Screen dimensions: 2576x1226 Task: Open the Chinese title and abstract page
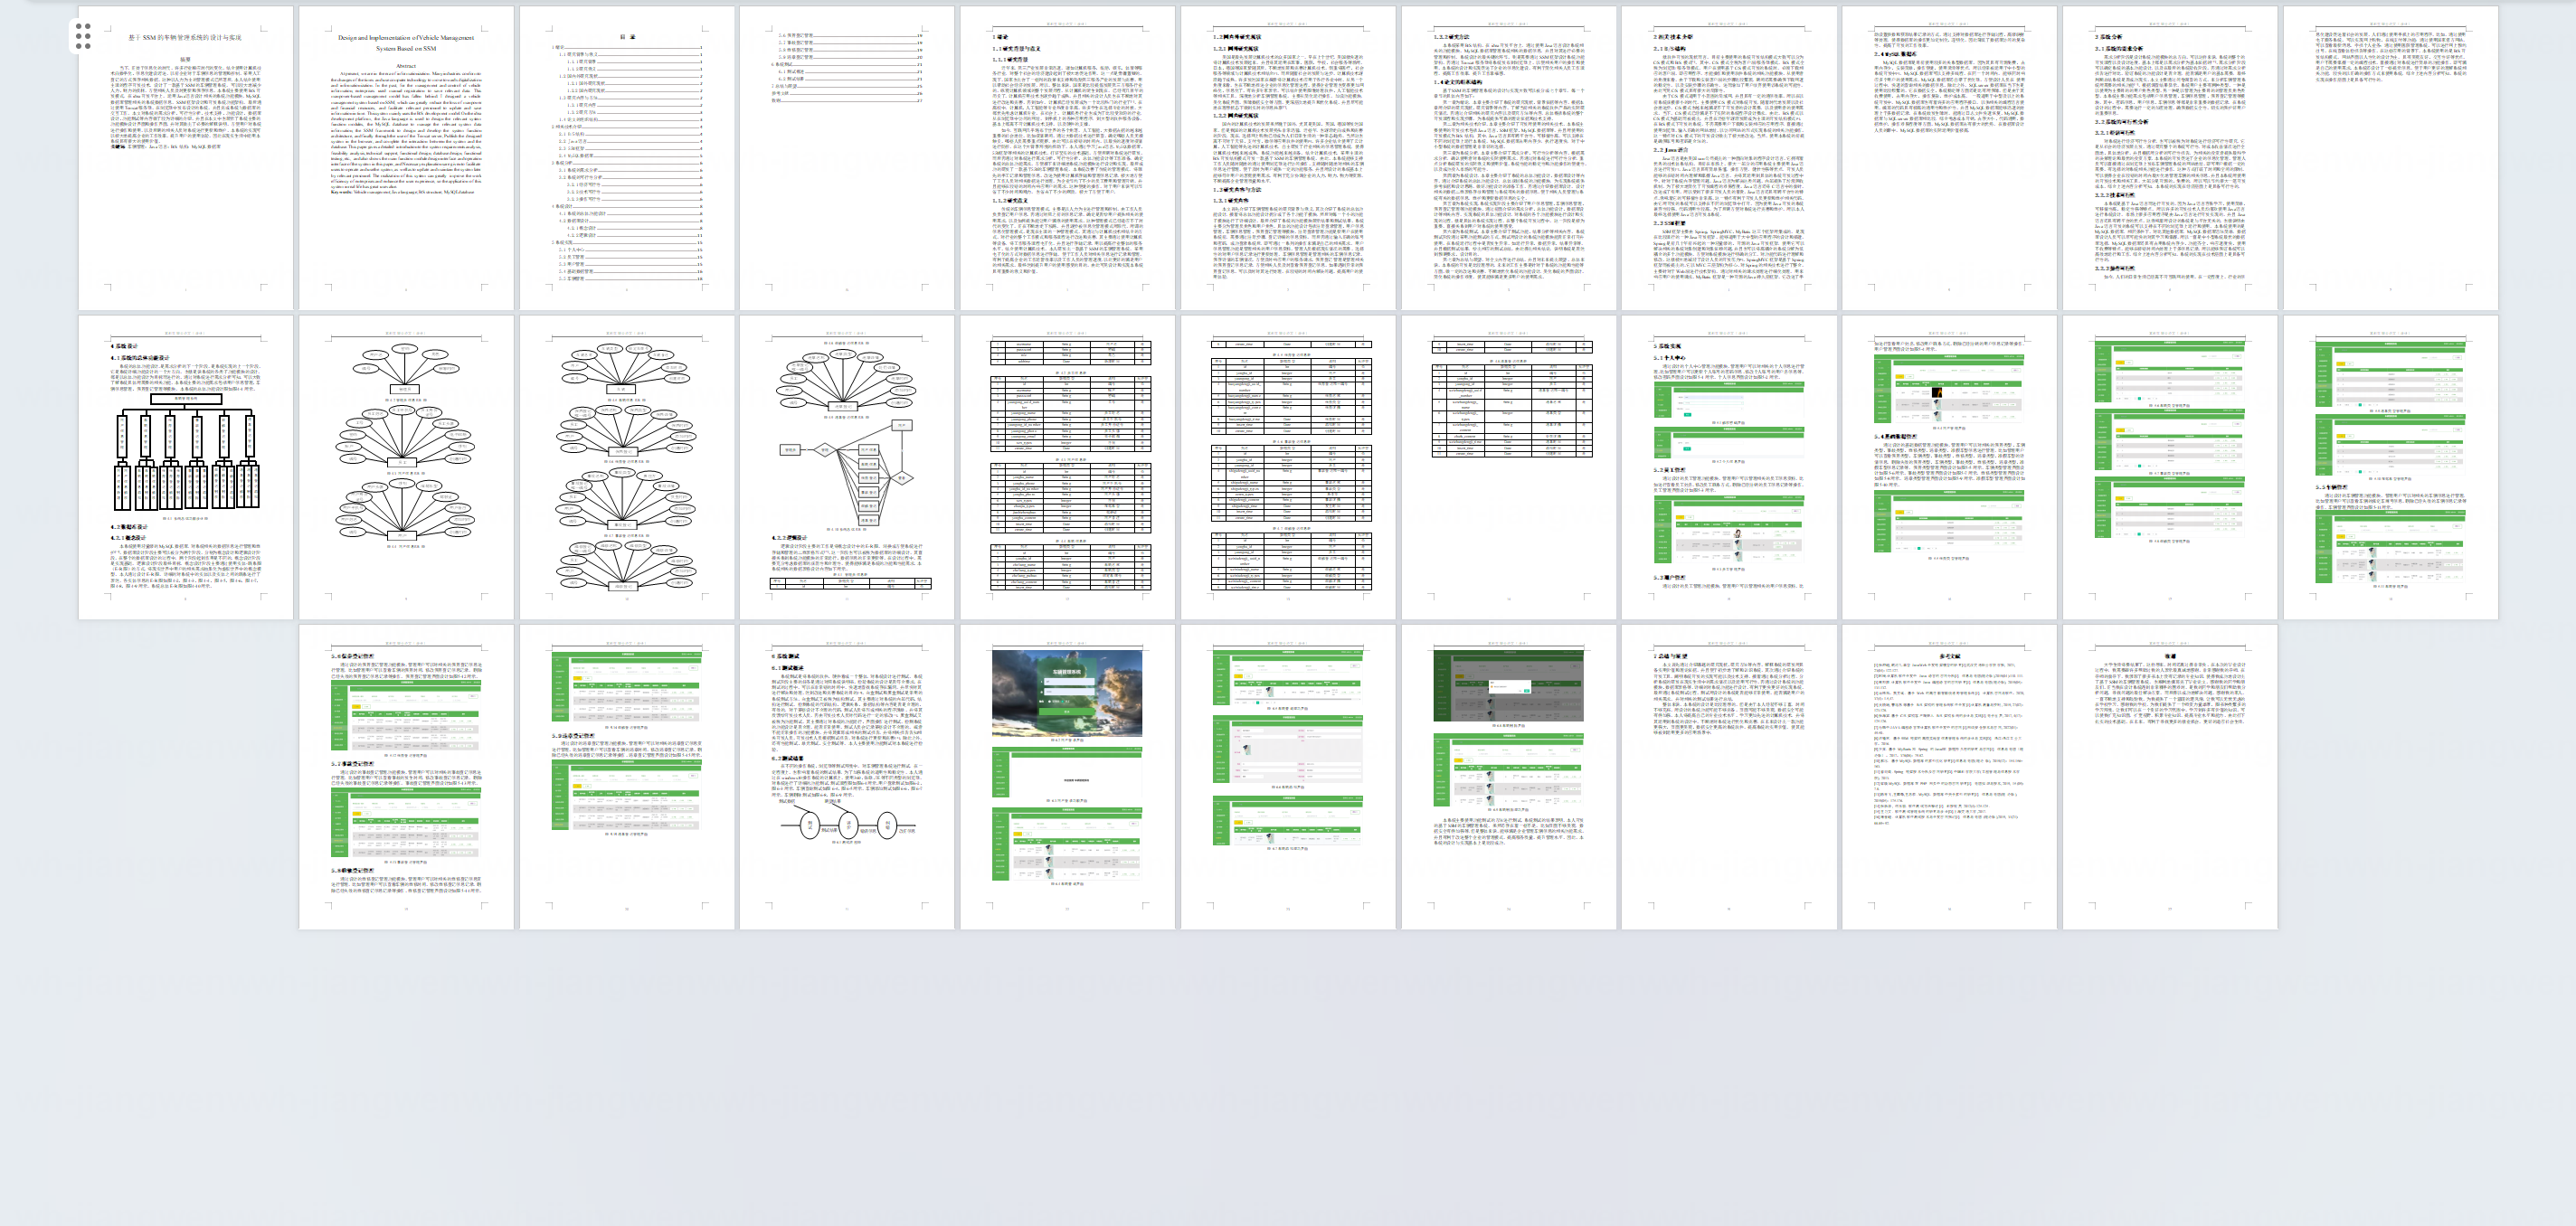point(186,158)
